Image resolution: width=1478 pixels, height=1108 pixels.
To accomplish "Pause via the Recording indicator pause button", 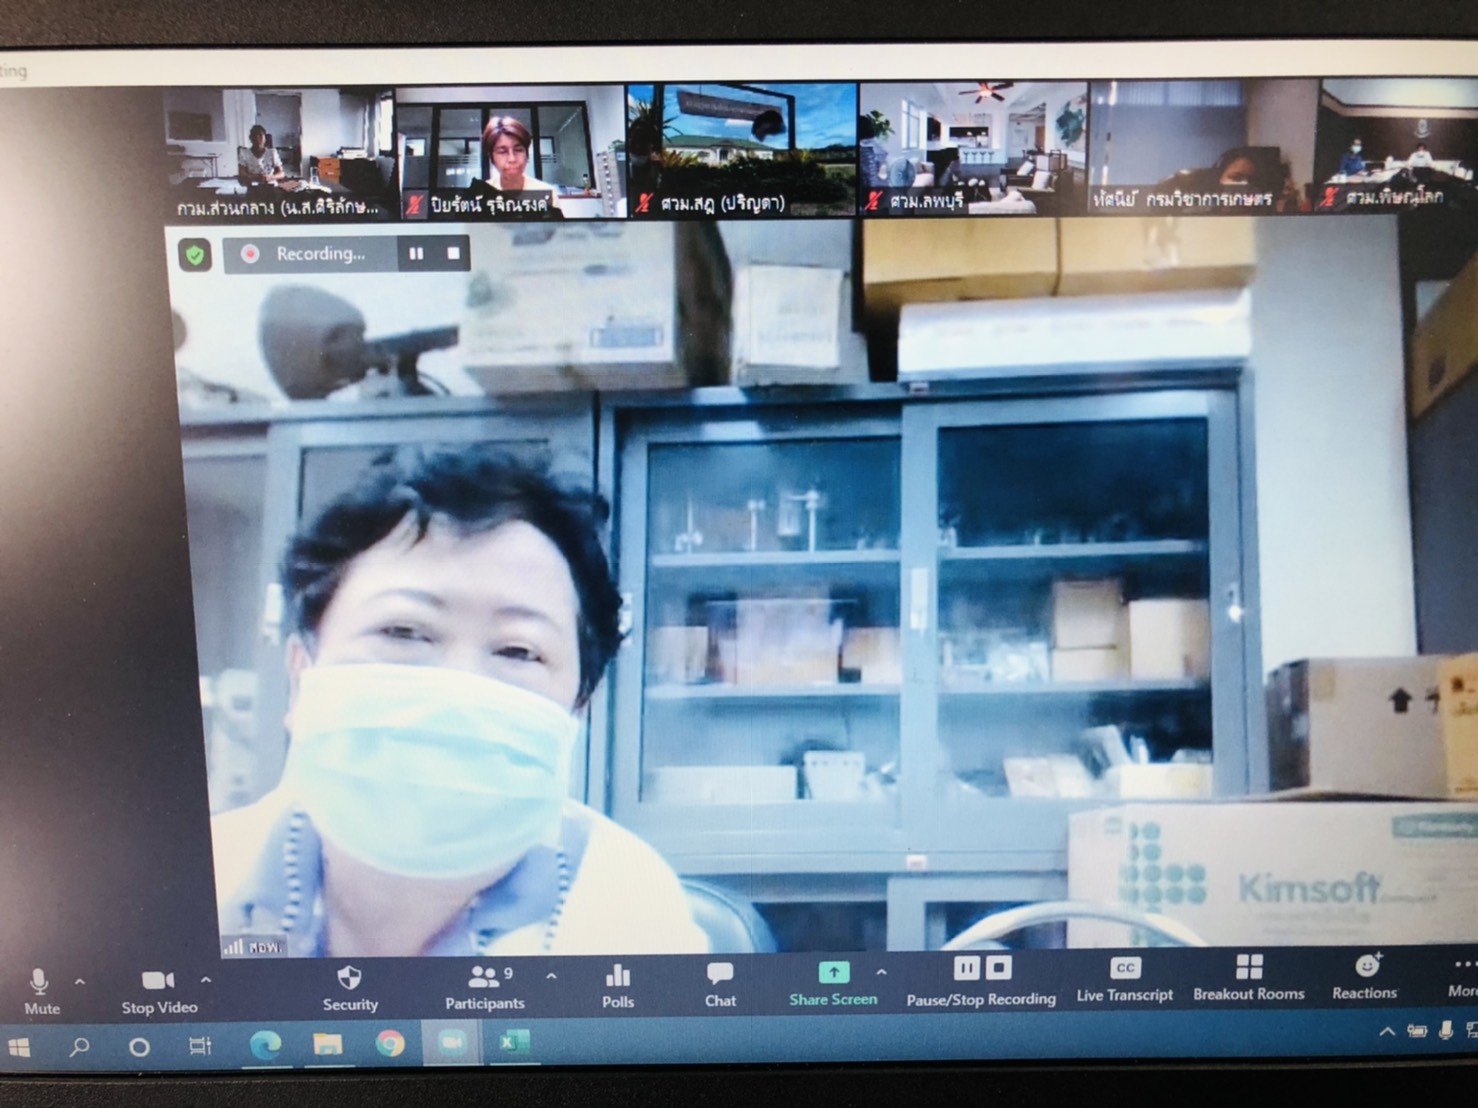I will [x=416, y=254].
